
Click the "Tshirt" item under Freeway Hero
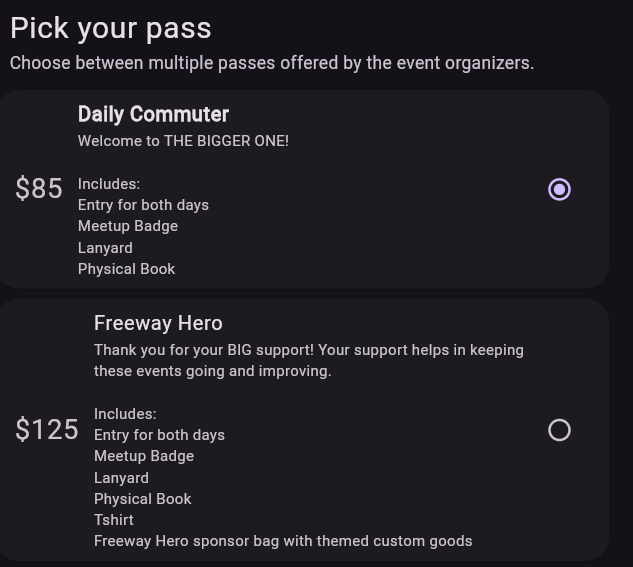114,520
